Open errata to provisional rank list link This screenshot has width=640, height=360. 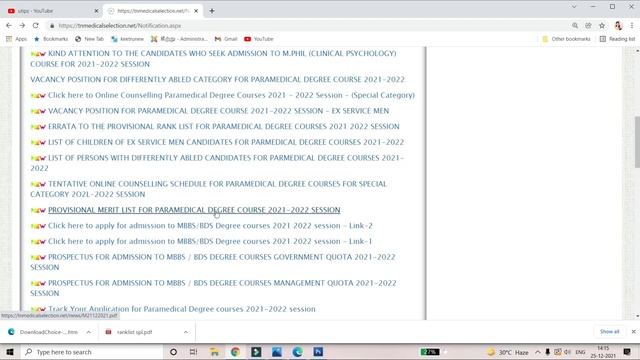pos(224,127)
